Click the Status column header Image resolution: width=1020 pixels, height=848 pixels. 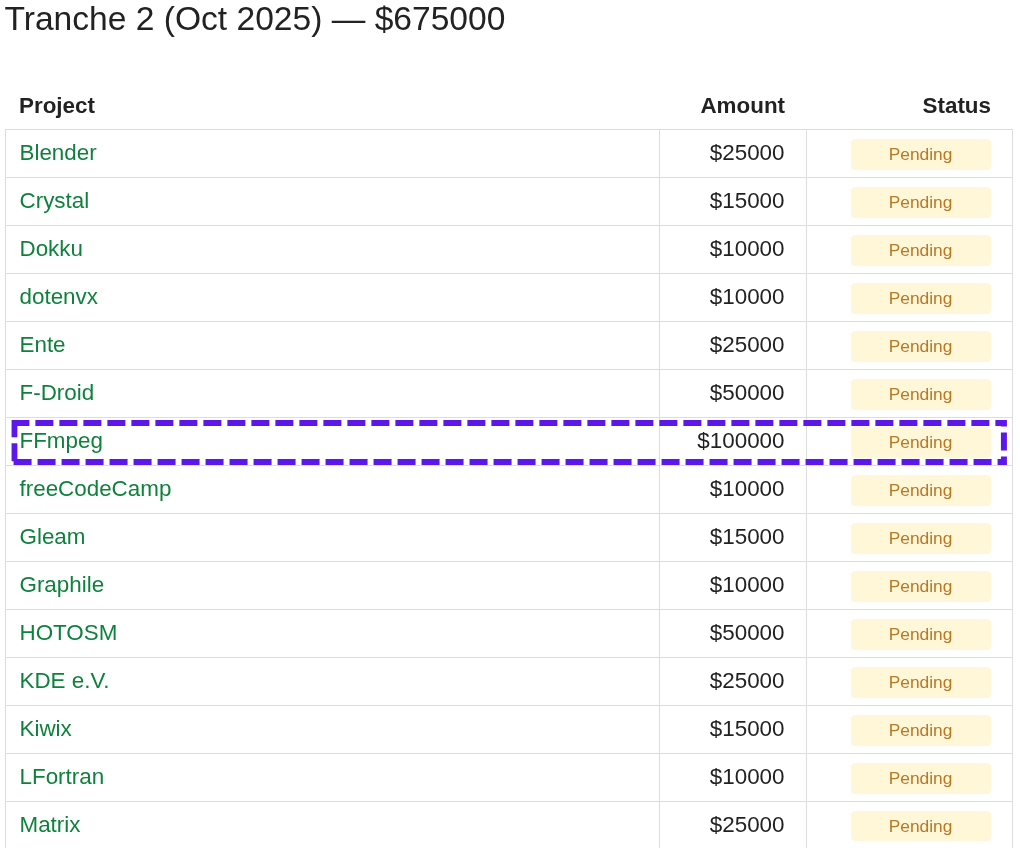point(956,106)
